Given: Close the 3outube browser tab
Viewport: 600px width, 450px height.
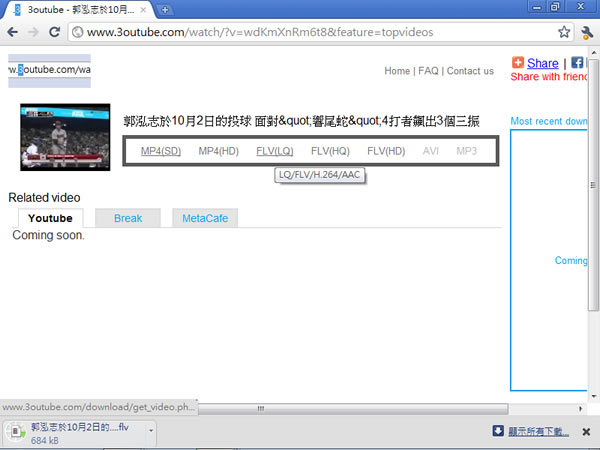Looking at the screenshot, I should pyautogui.click(x=143, y=10).
